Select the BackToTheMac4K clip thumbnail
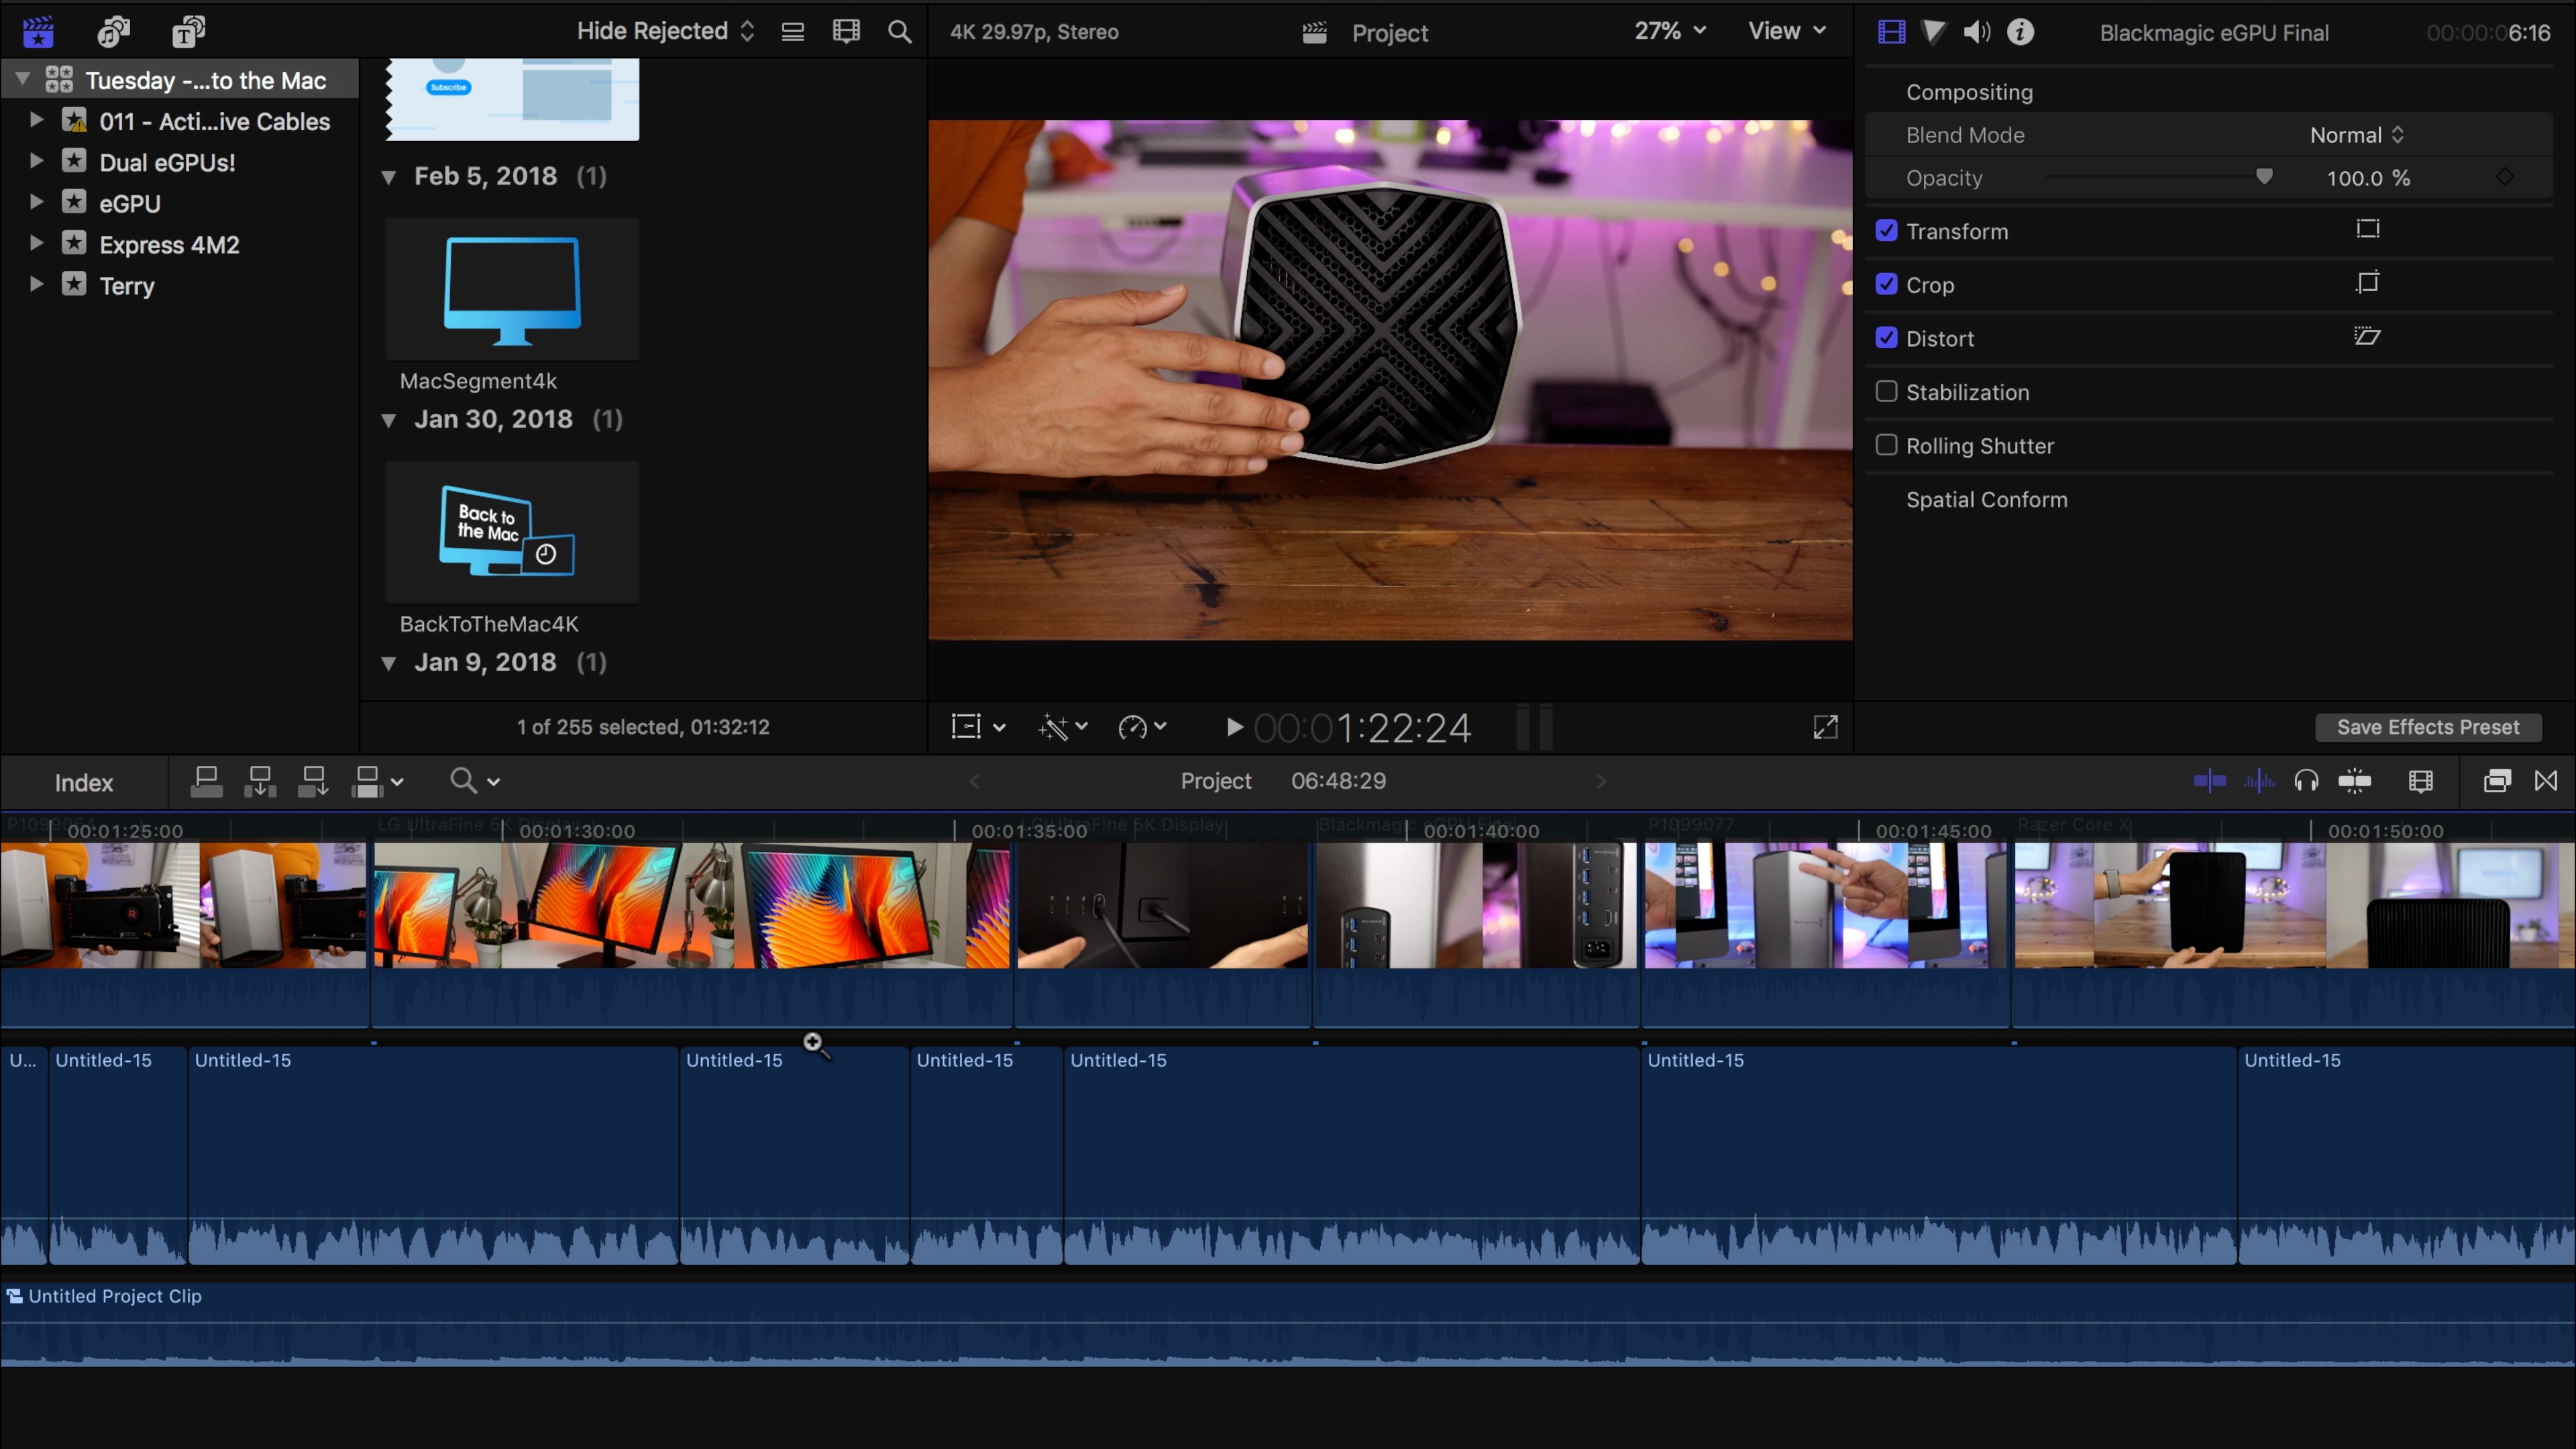The height and width of the screenshot is (1449, 2576). coord(512,532)
